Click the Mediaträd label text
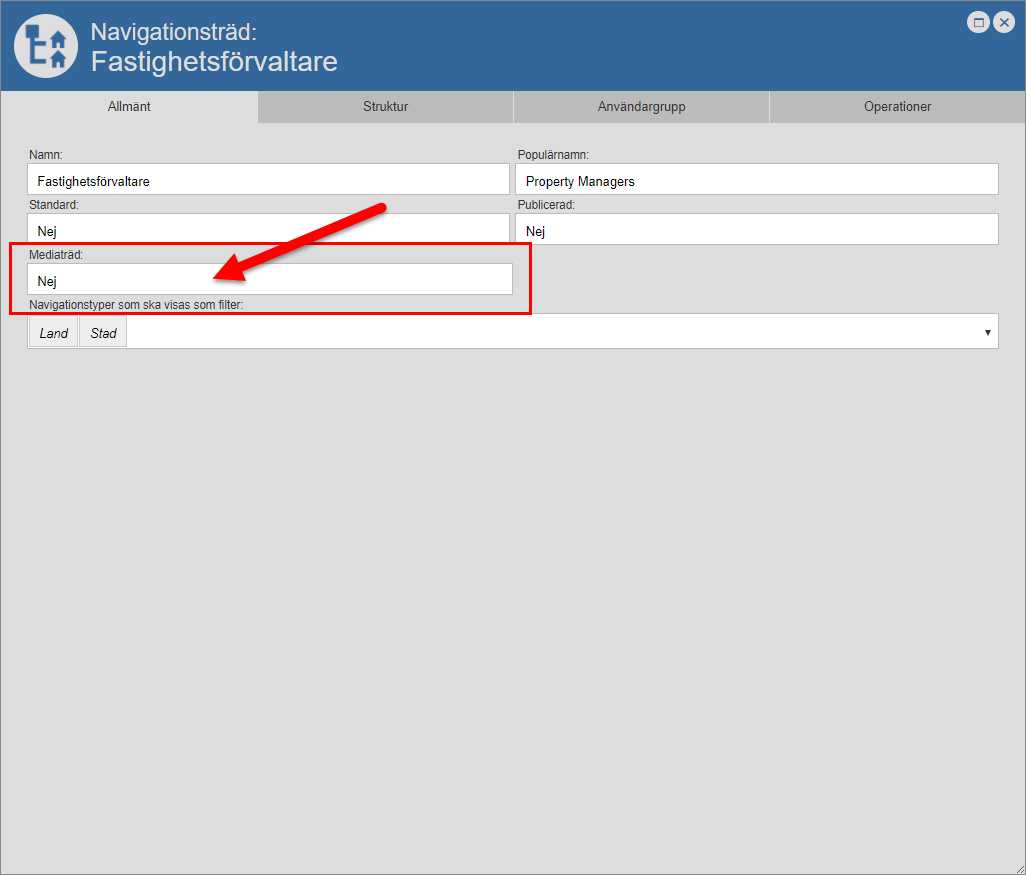This screenshot has height=875, width=1026. pos(56,255)
